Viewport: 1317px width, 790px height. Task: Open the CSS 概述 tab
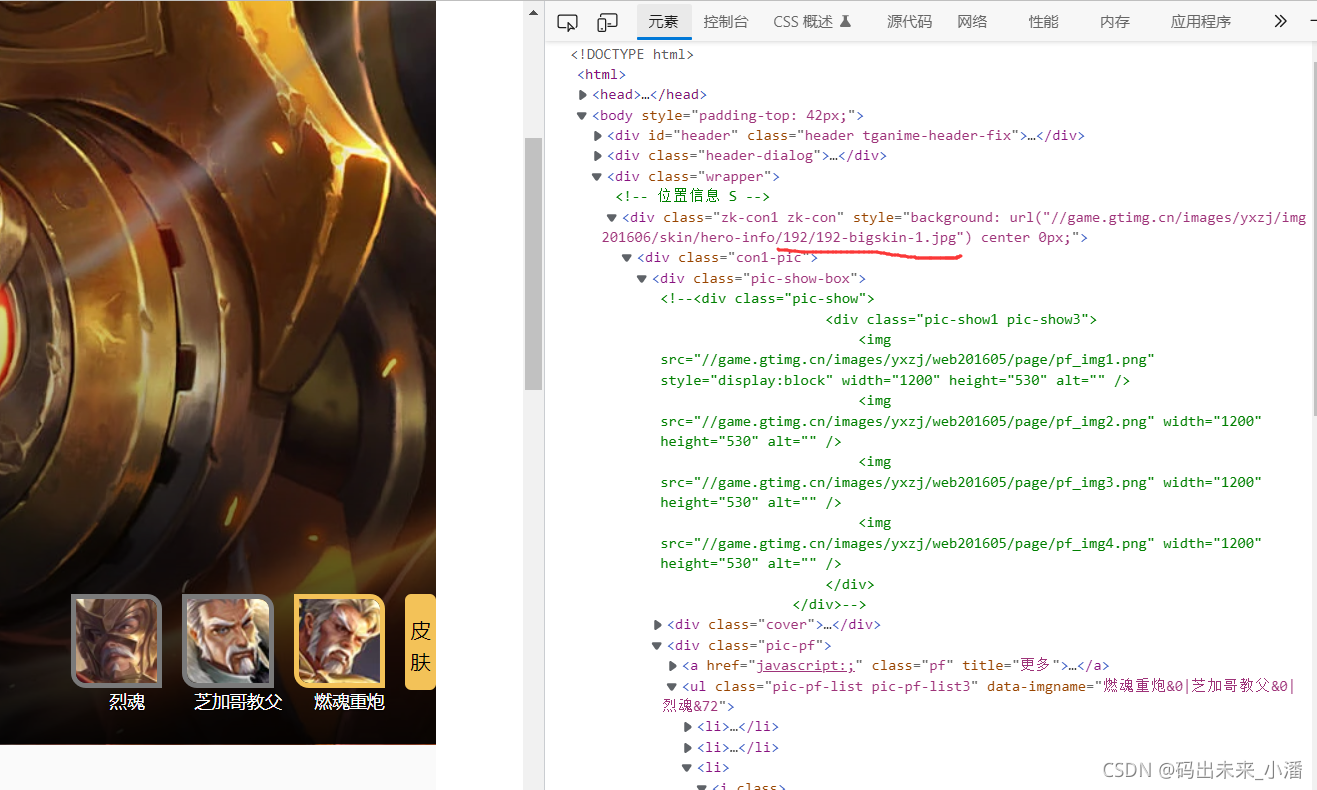(x=811, y=21)
